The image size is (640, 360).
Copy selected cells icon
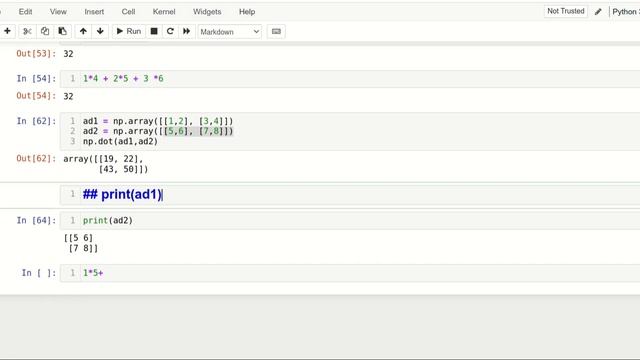click(x=45, y=31)
